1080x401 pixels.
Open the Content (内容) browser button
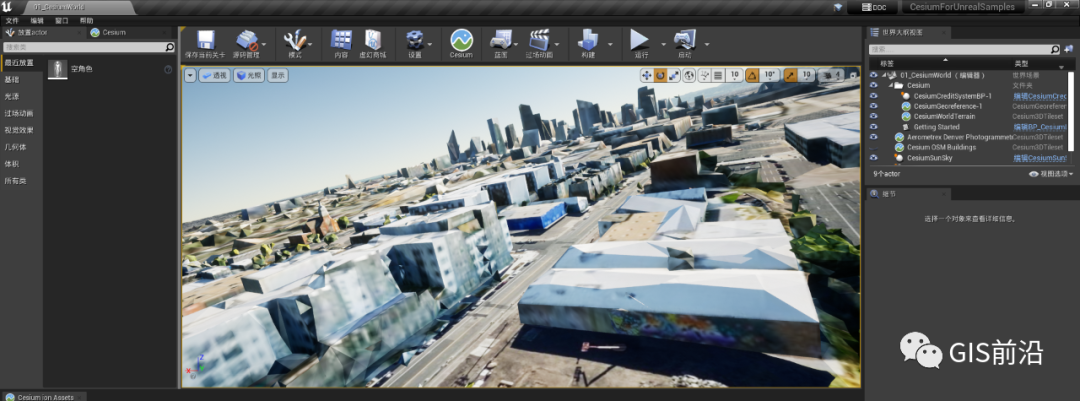[x=341, y=44]
